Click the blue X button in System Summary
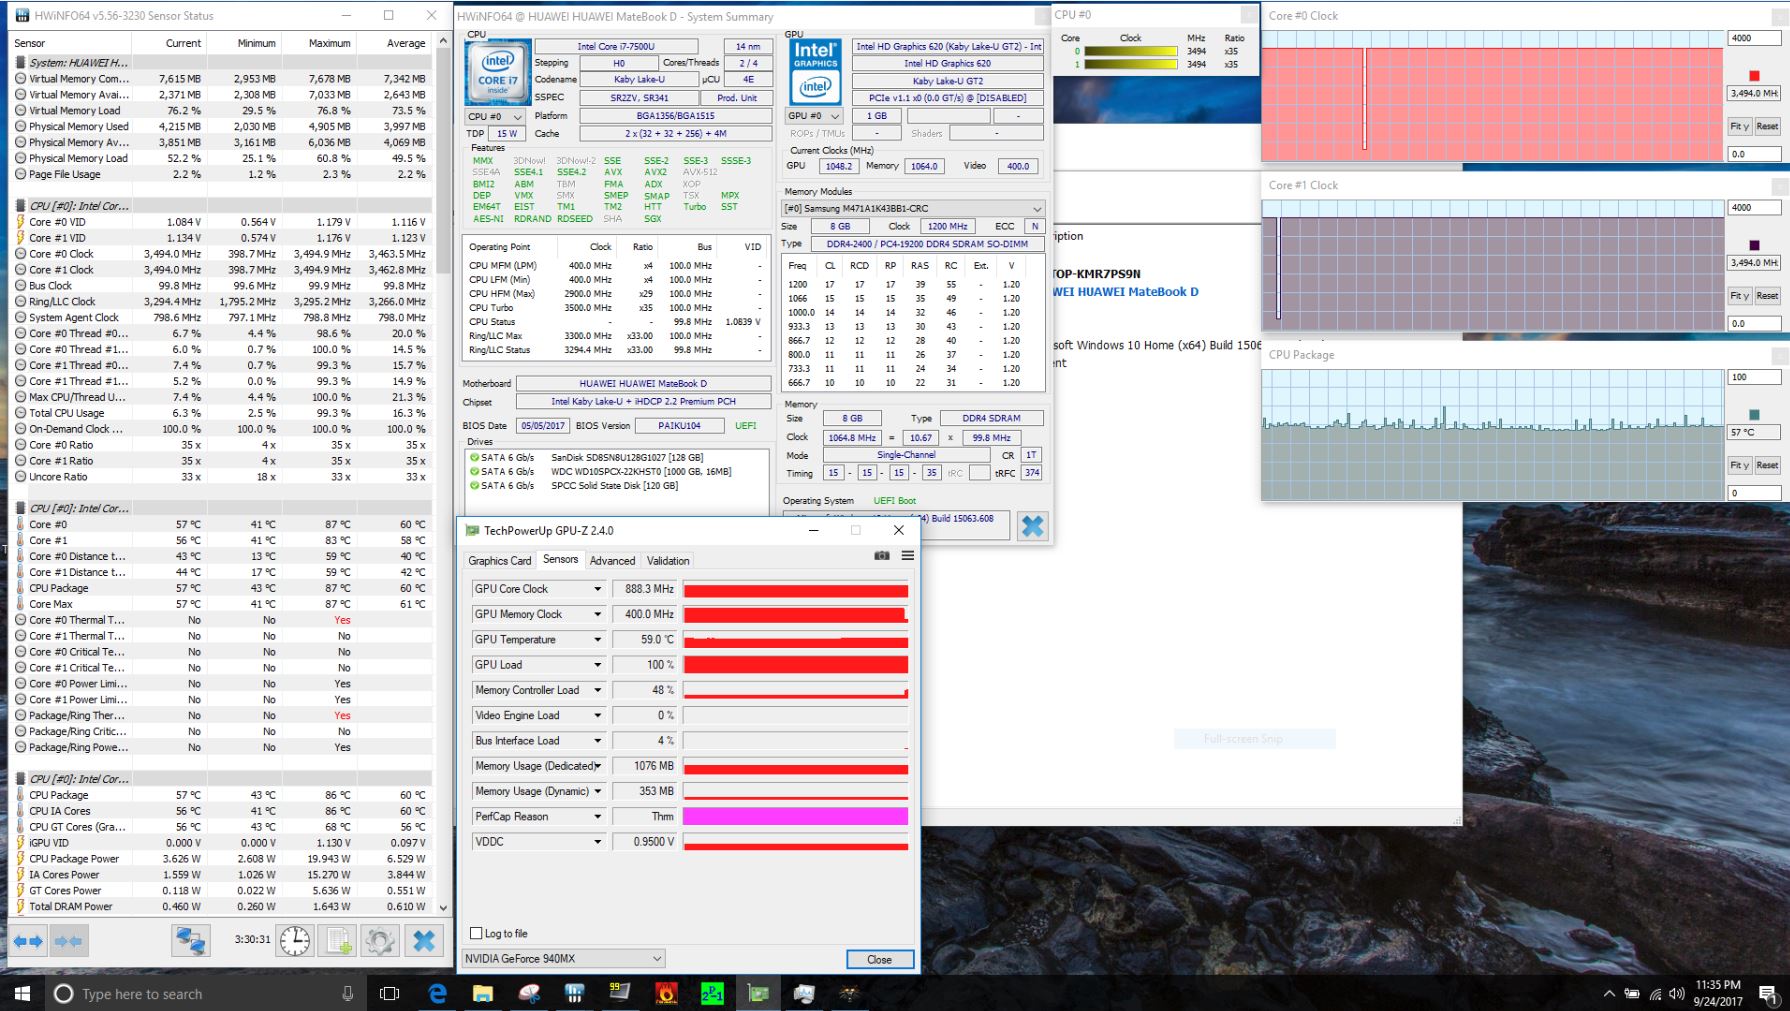Image resolution: width=1790 pixels, height=1011 pixels. click(x=1032, y=526)
